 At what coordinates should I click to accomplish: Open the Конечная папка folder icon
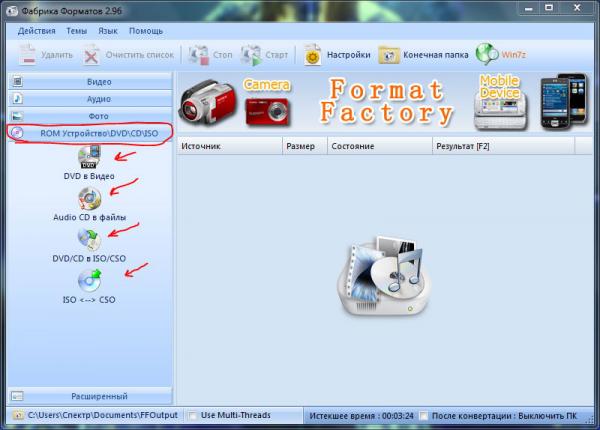389,55
